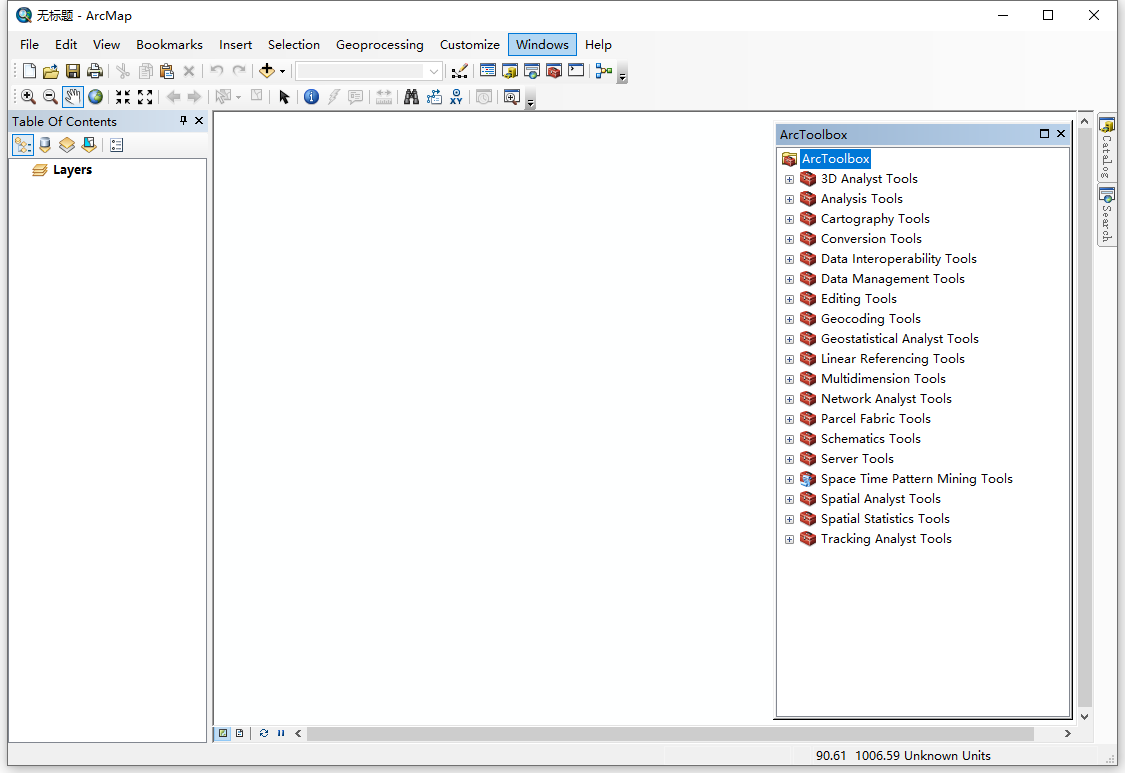Open an existing map file
The width and height of the screenshot is (1125, 773).
(x=50, y=71)
